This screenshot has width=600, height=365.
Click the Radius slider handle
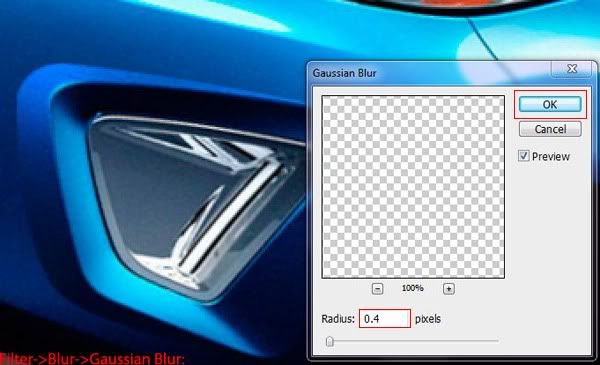(x=329, y=341)
